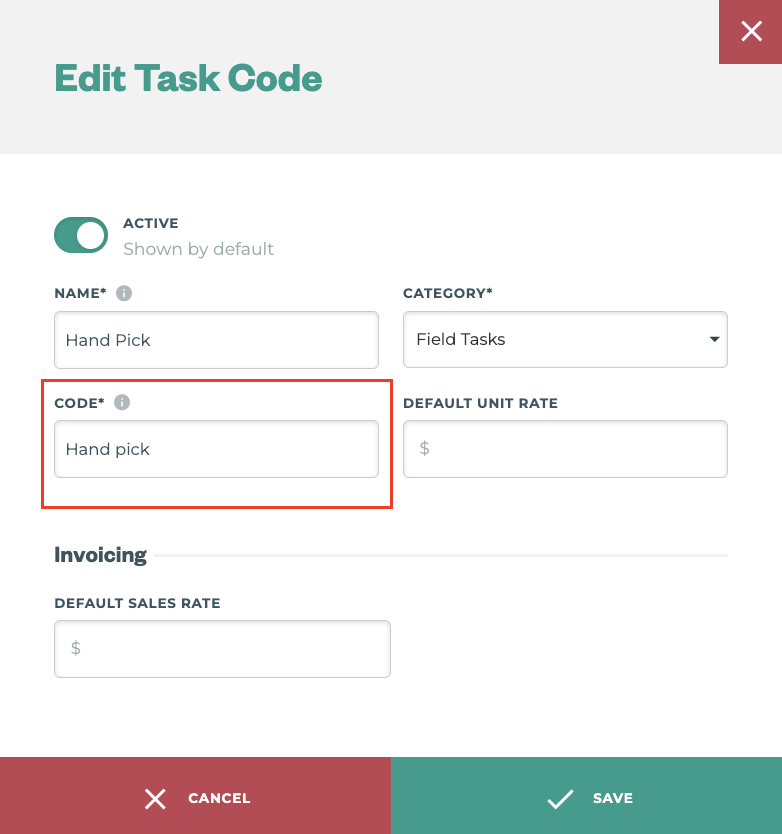The image size is (782, 834).
Task: Open the Category dropdown showing Field Tasks
Action: [565, 339]
